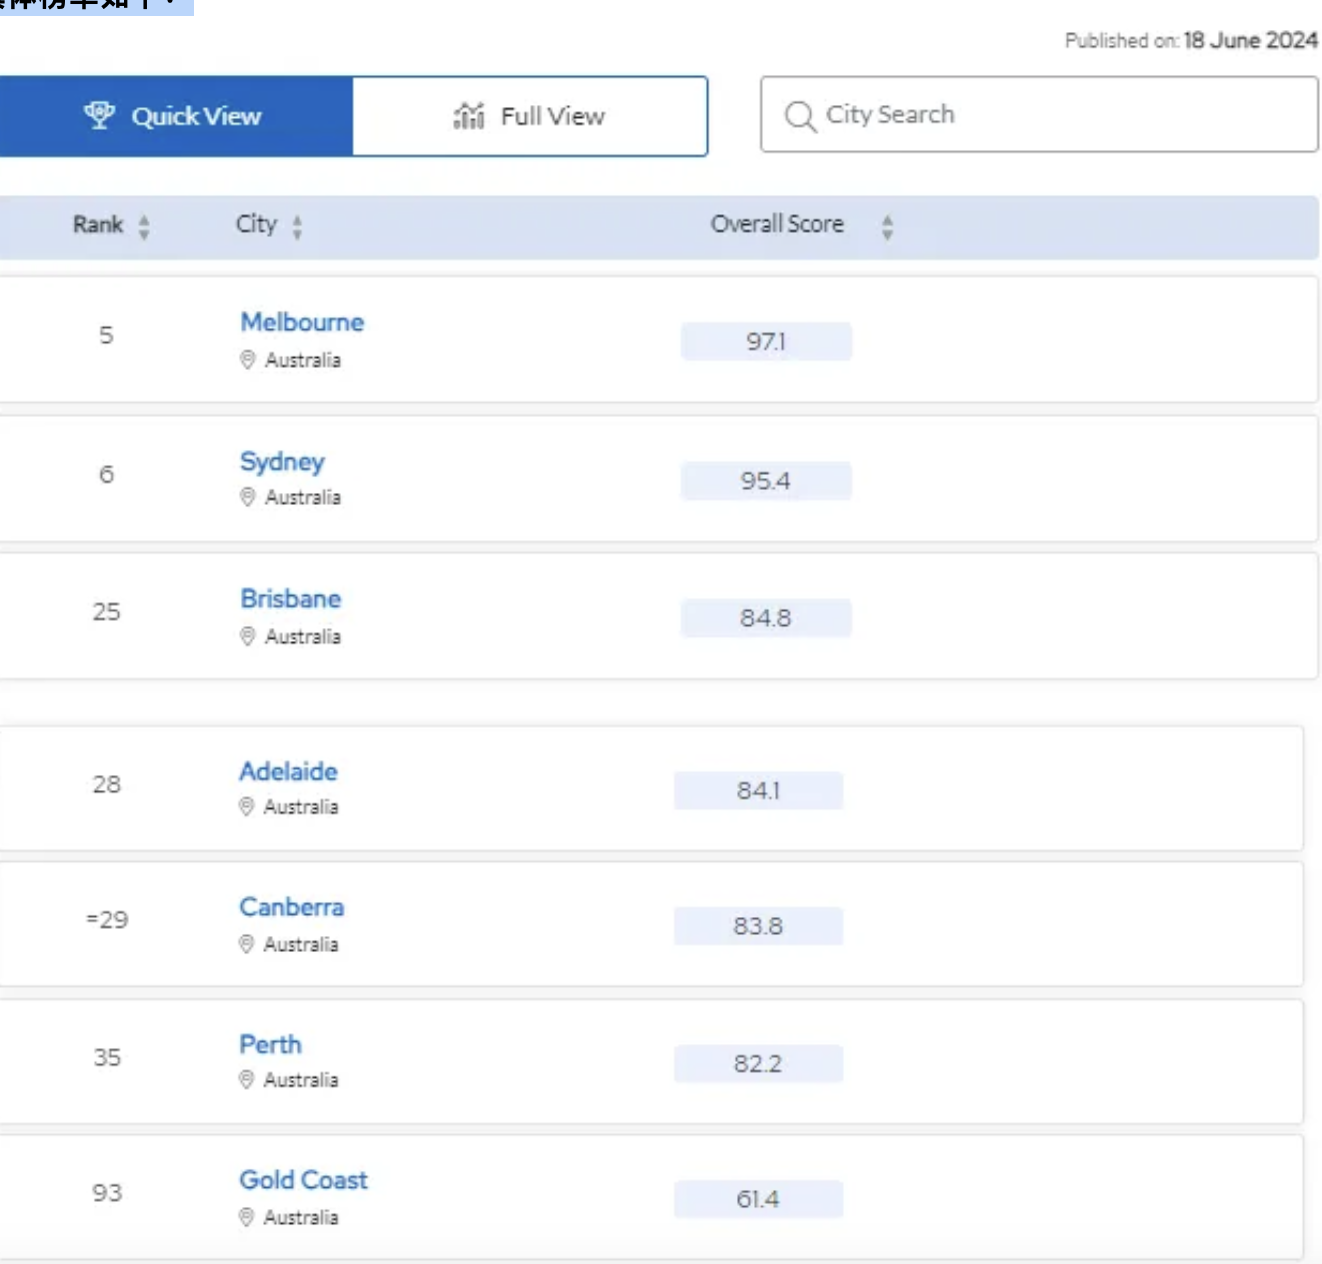Open the Canberra city link

(x=291, y=907)
